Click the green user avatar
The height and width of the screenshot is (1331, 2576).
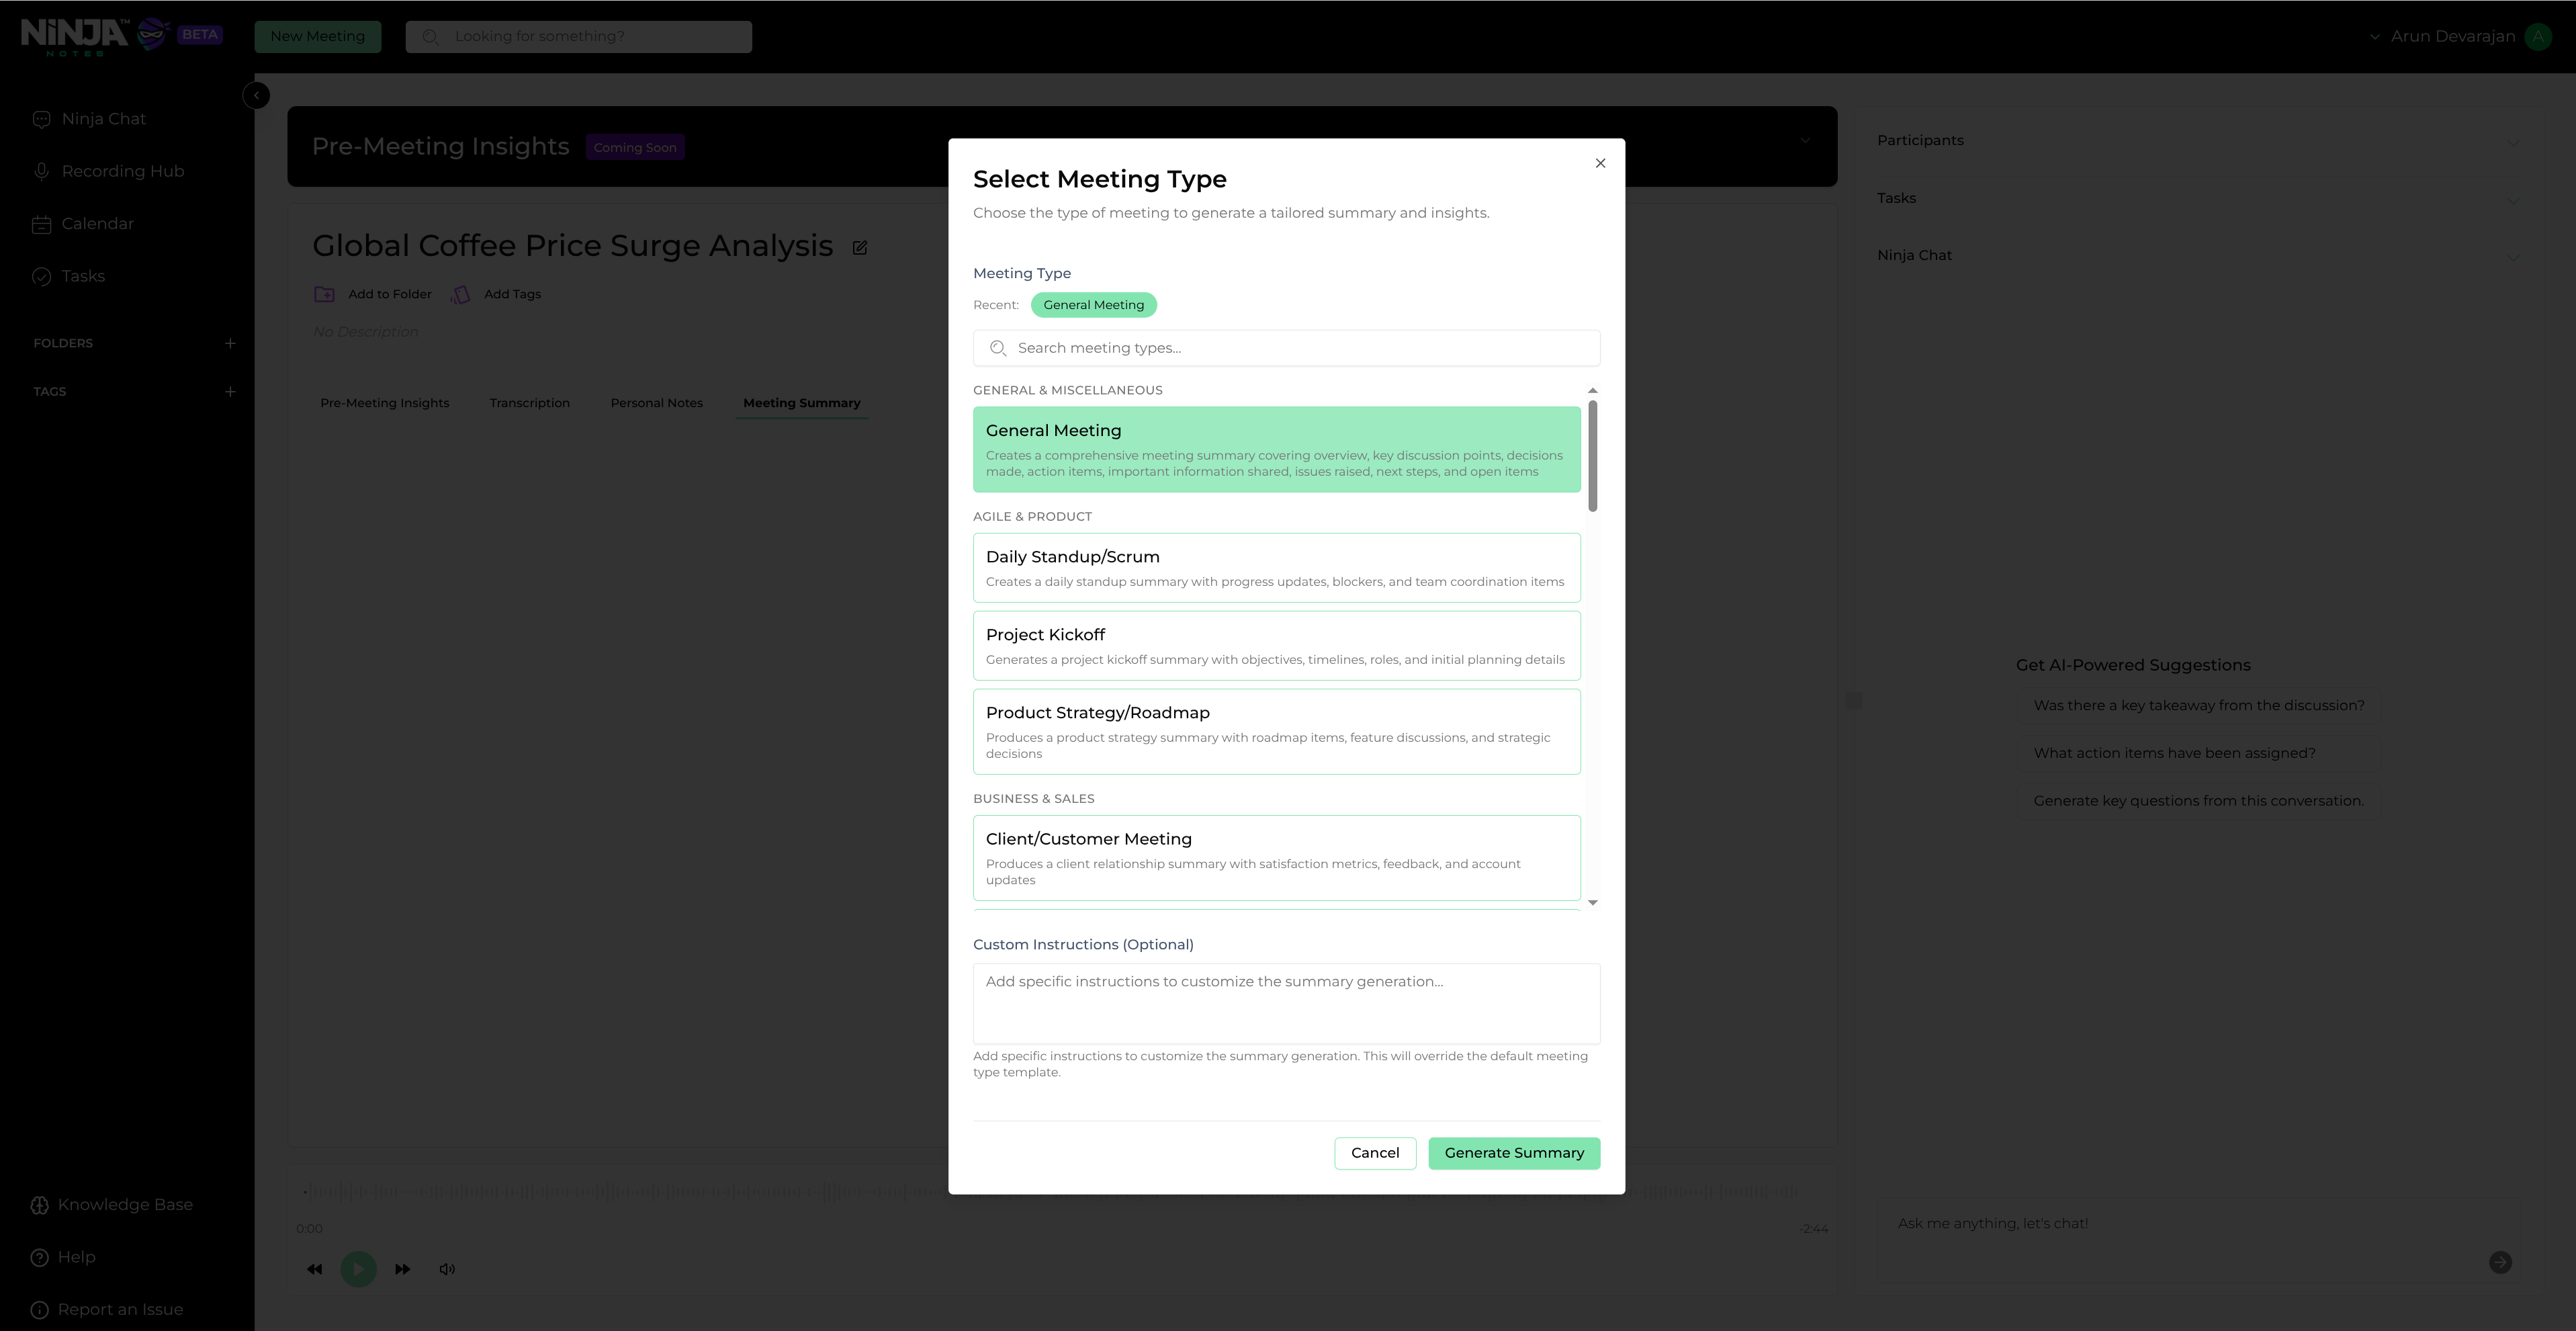[2537, 36]
